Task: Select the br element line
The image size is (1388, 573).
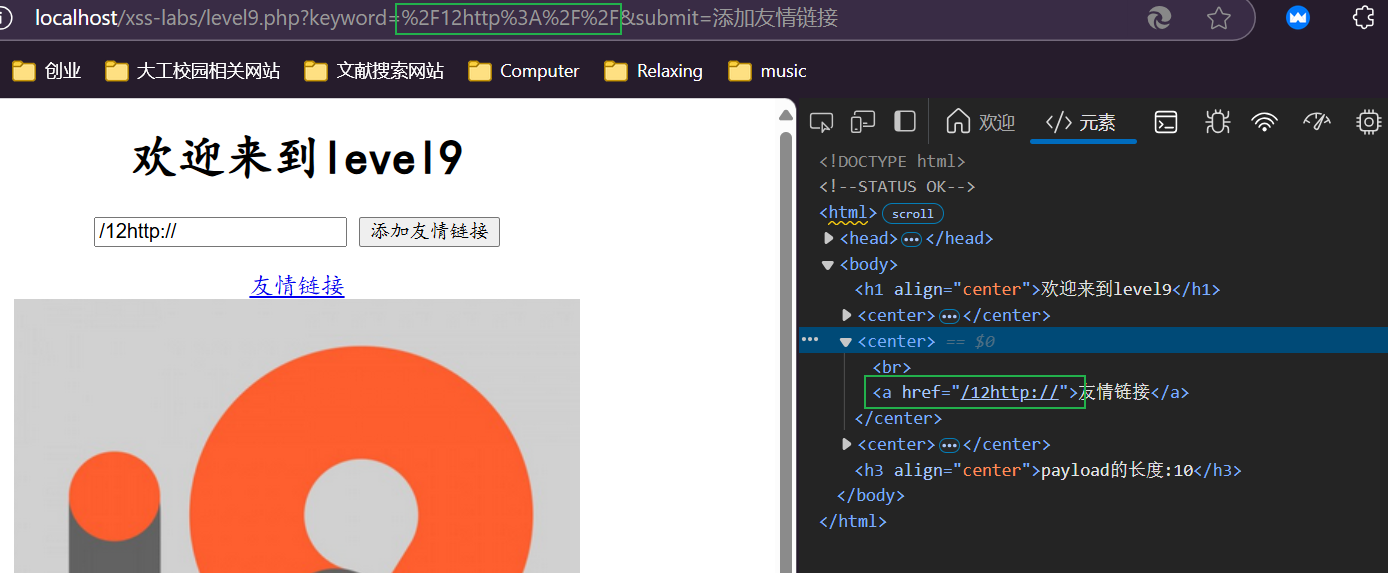Action: coord(891,367)
